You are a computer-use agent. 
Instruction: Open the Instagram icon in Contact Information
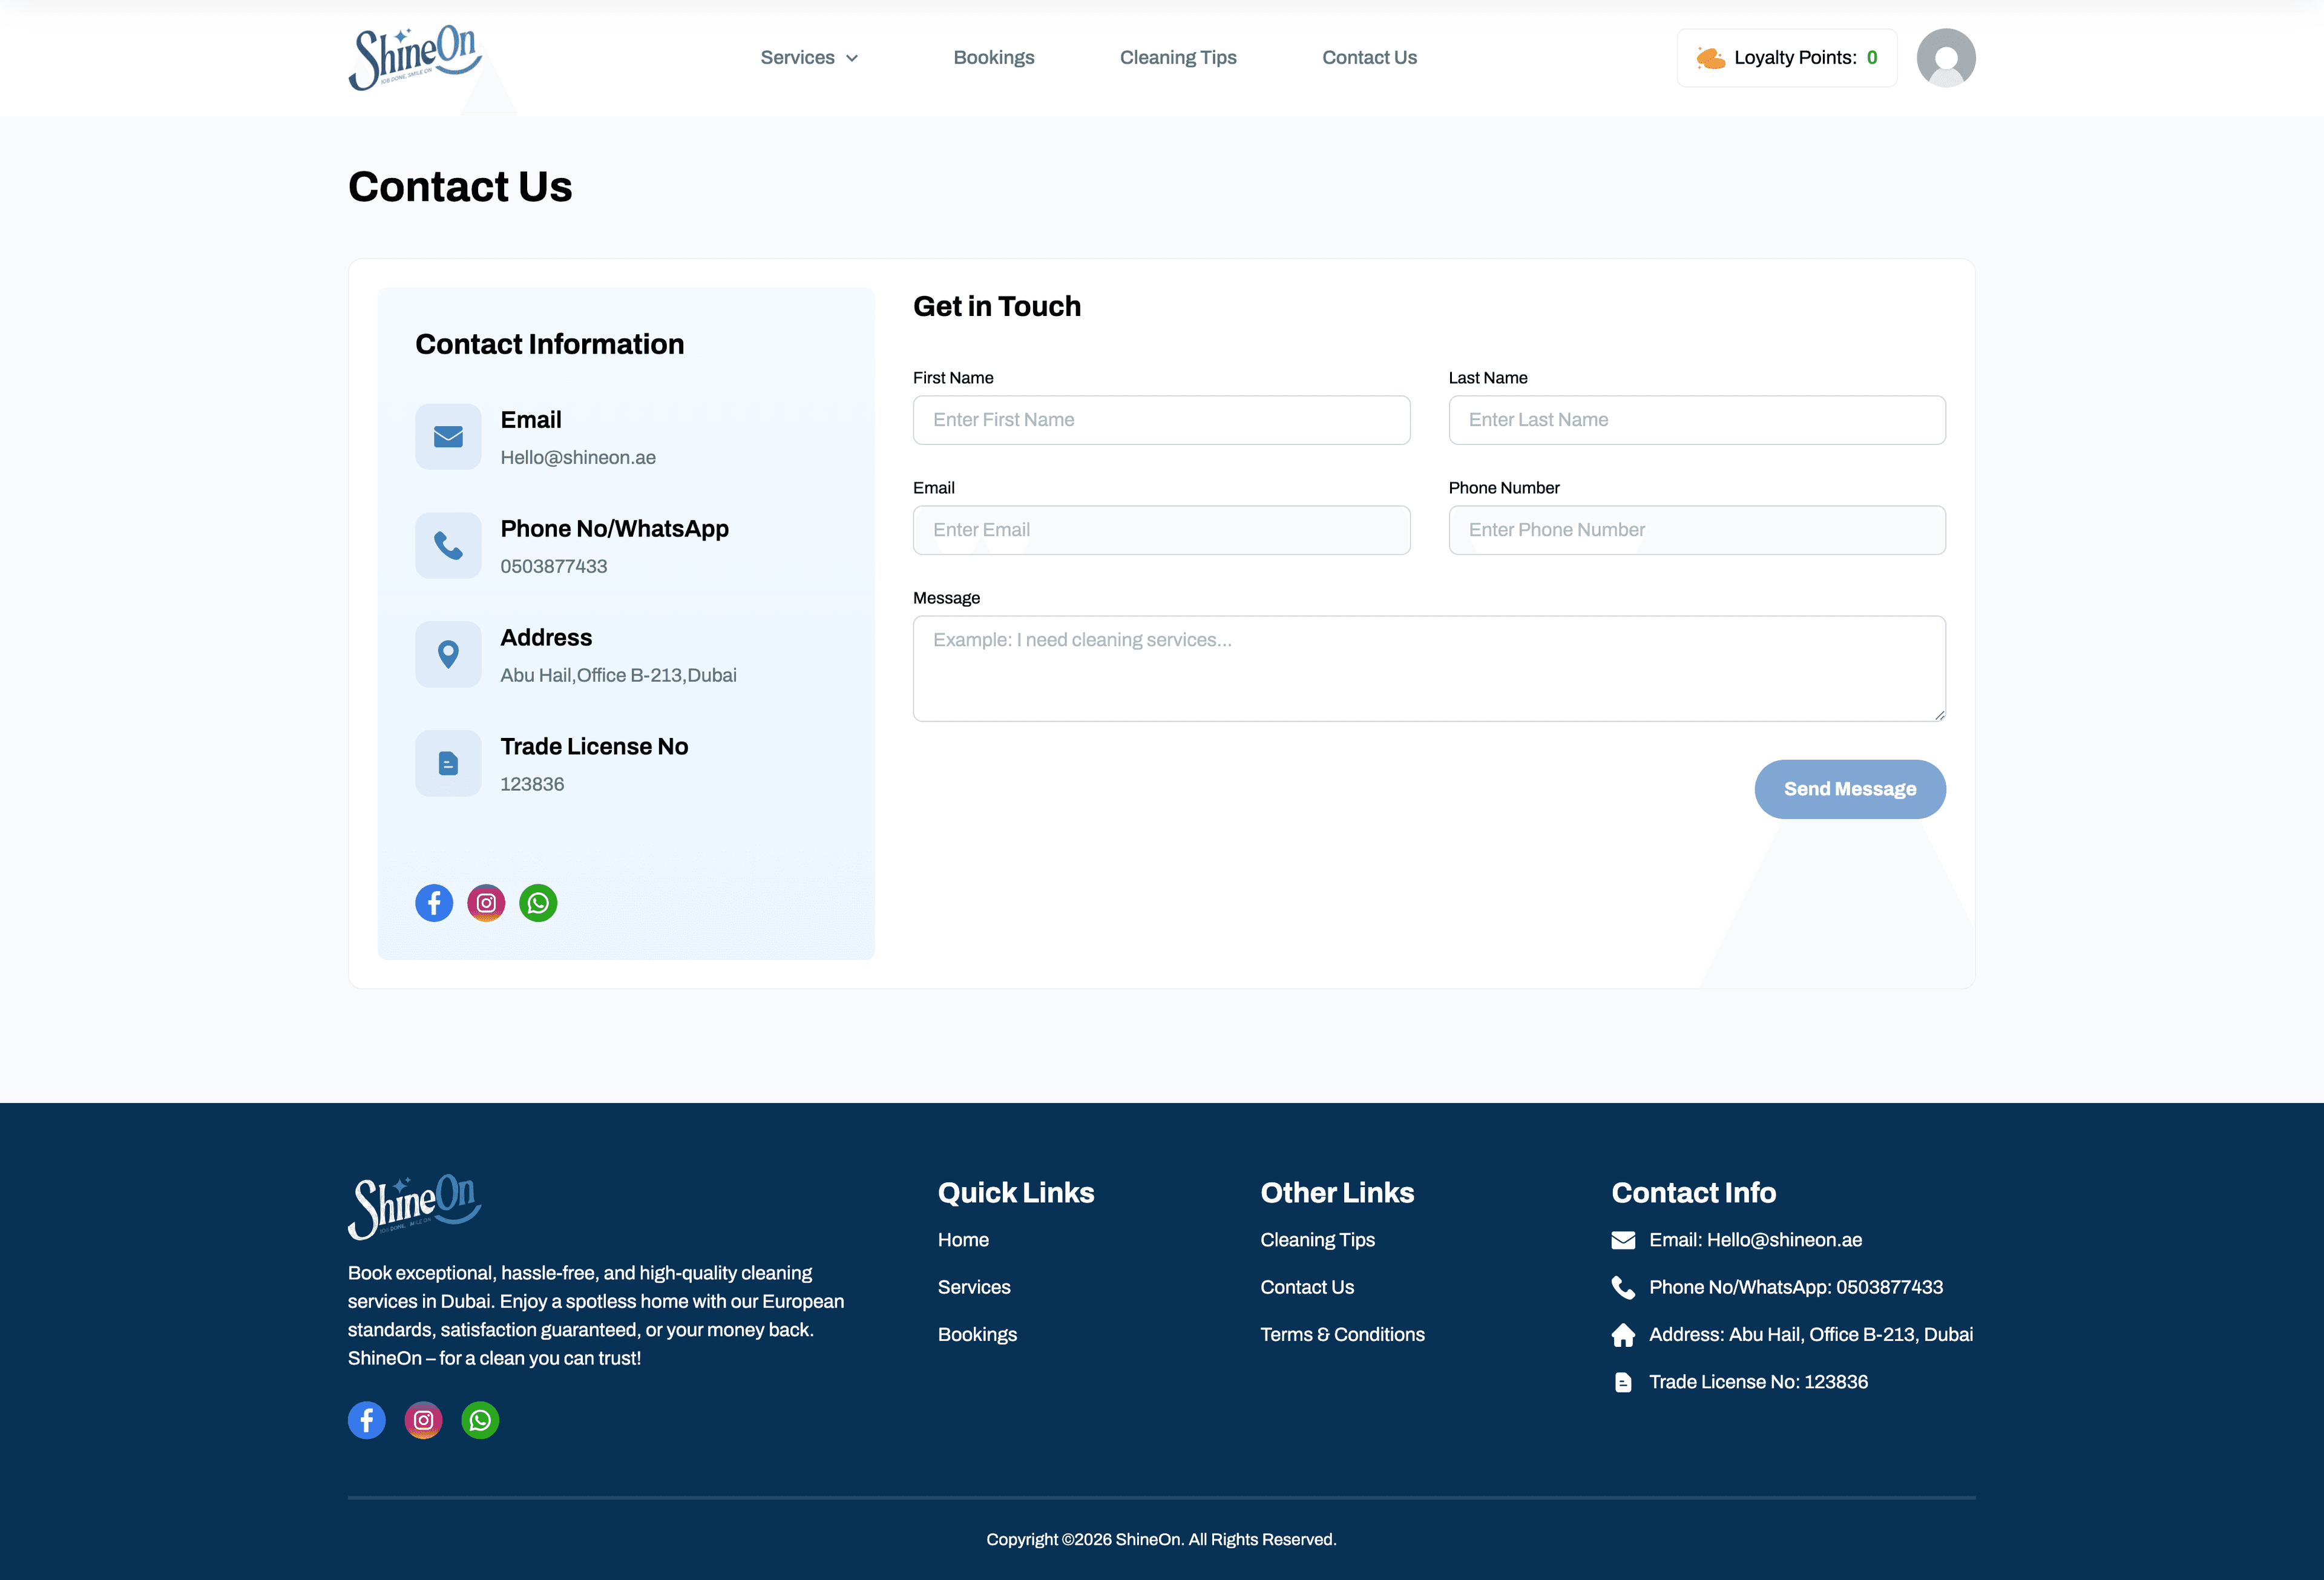pyautogui.click(x=486, y=903)
